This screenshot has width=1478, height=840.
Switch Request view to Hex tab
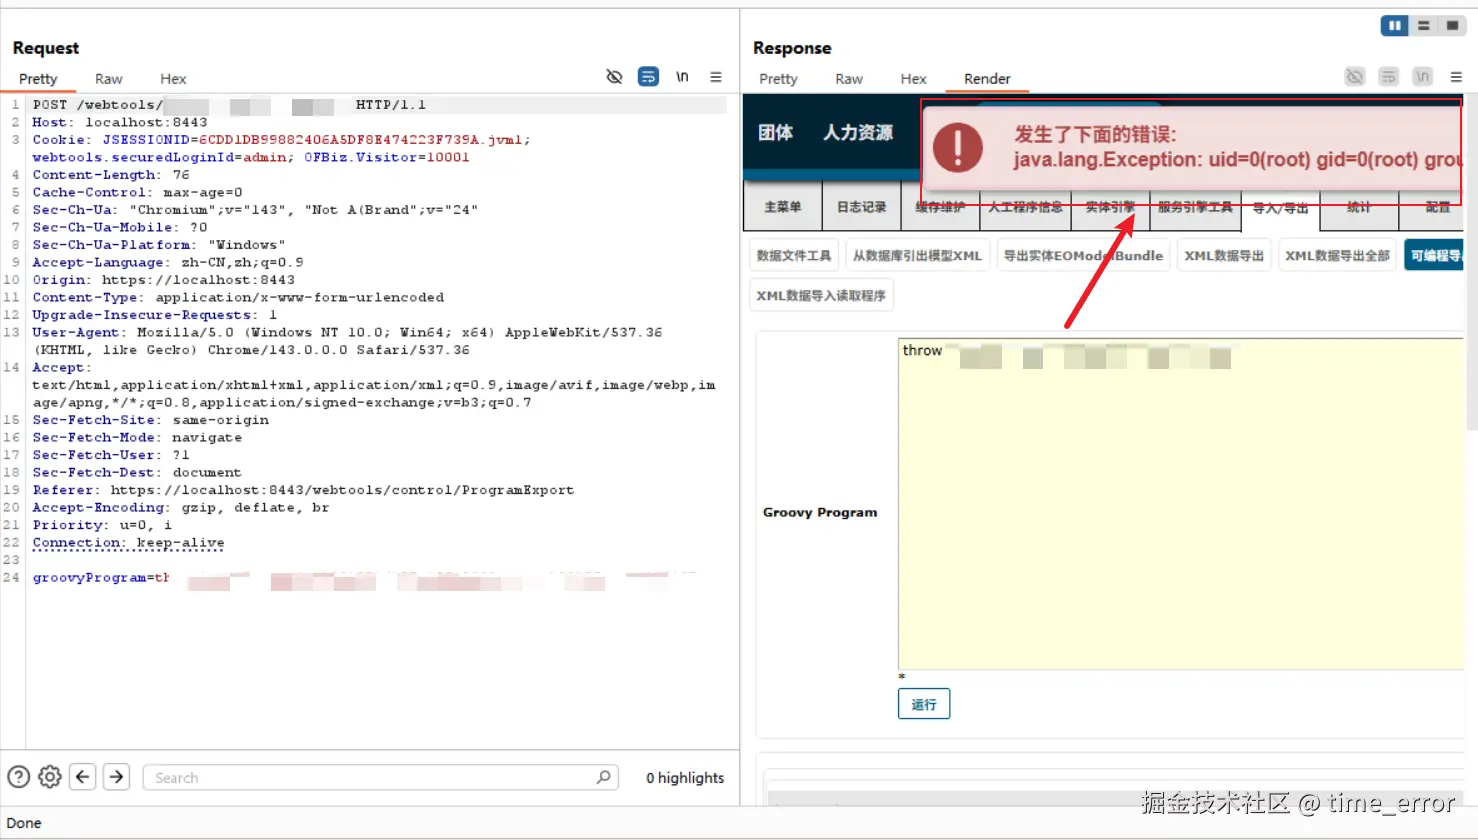coord(173,79)
